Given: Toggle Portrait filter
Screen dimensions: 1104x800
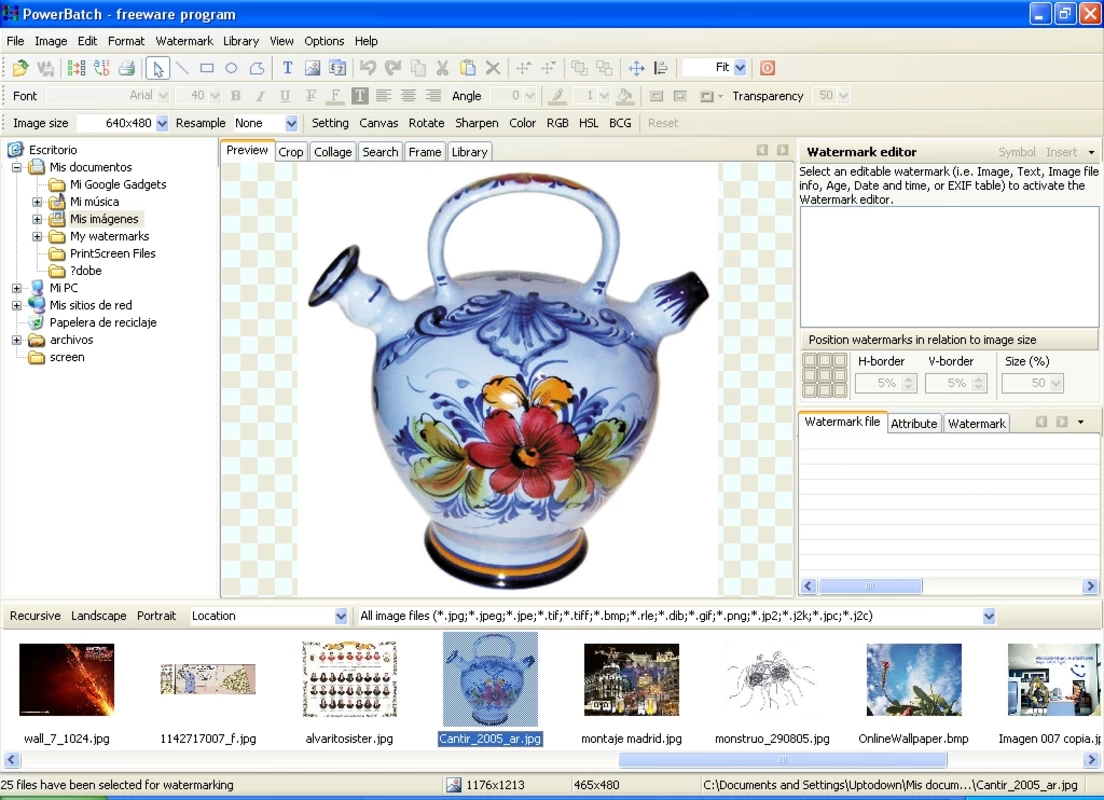Looking at the screenshot, I should click(x=156, y=615).
